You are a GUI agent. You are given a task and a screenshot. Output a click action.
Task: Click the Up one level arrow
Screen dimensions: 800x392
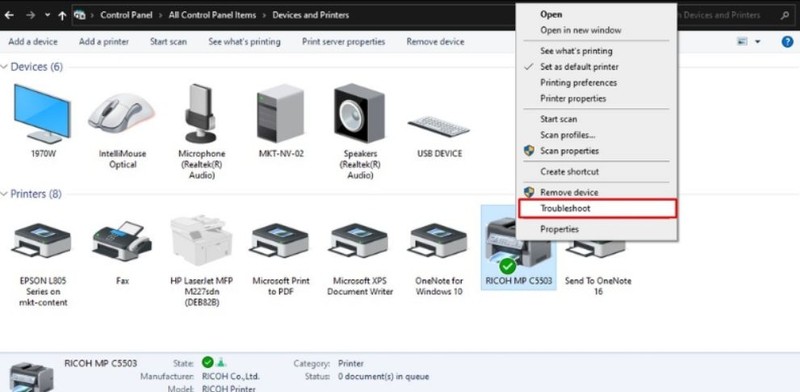[x=62, y=15]
